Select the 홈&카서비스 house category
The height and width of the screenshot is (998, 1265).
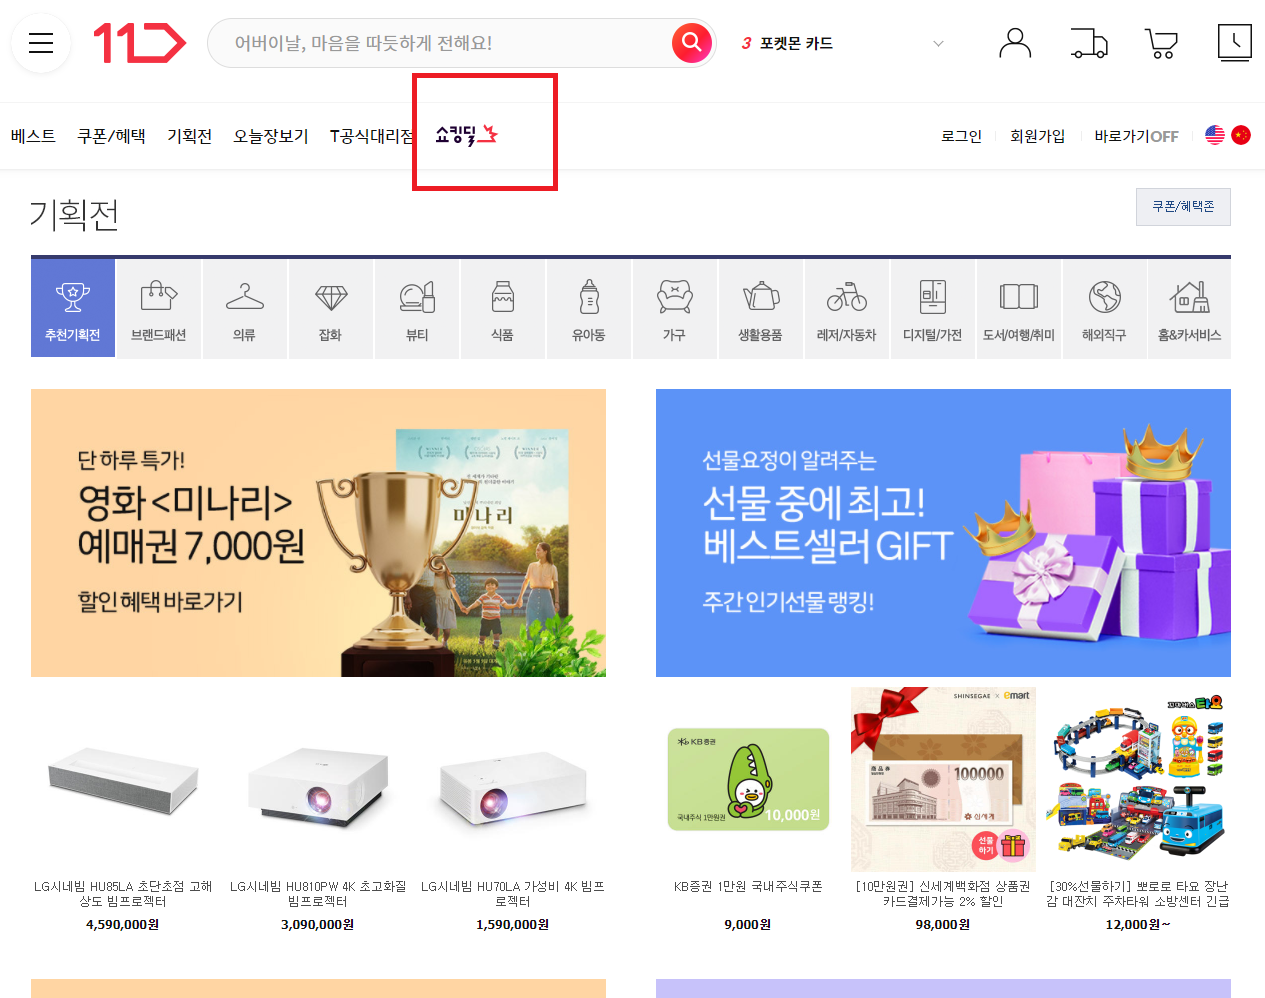click(1190, 309)
